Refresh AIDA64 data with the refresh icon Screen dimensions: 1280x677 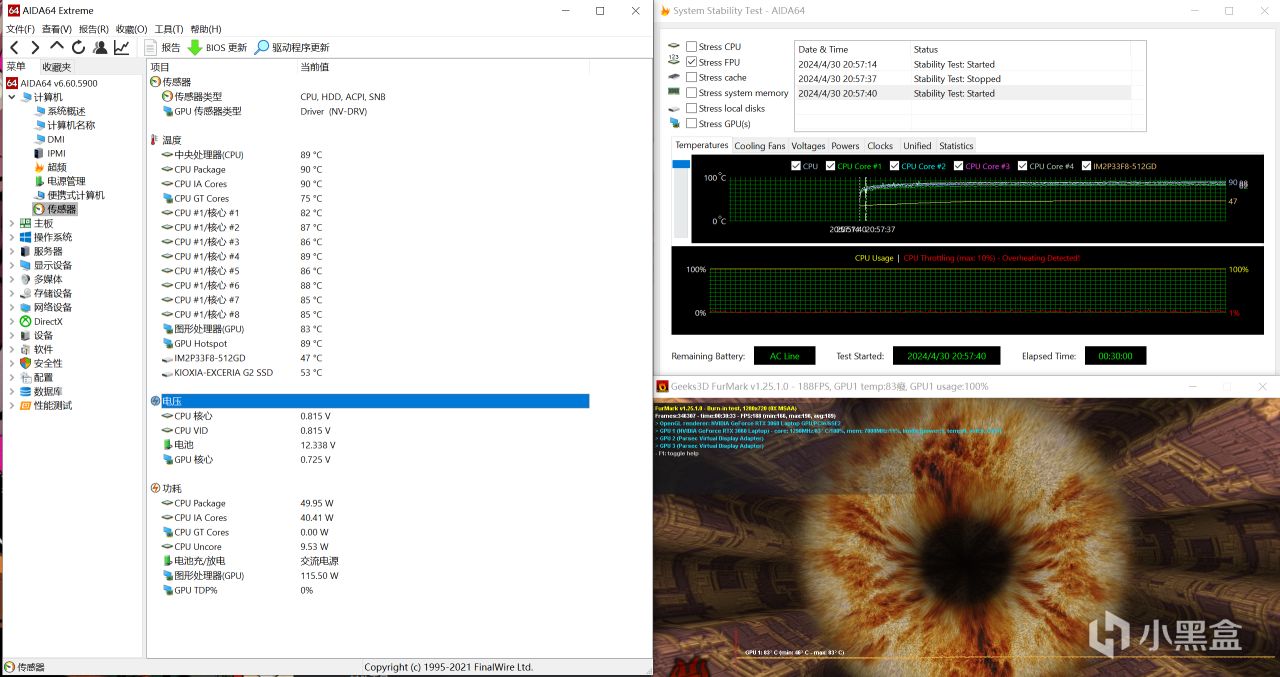pos(78,47)
